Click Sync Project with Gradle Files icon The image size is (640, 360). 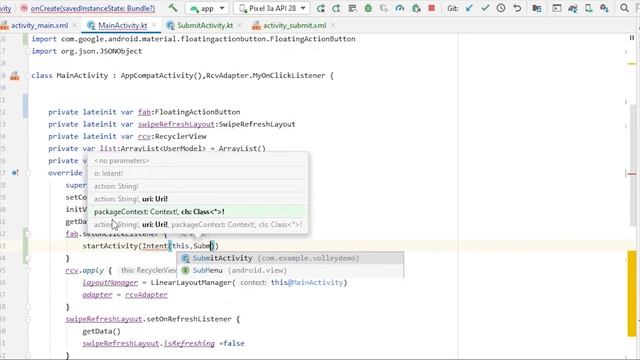coord(572,8)
